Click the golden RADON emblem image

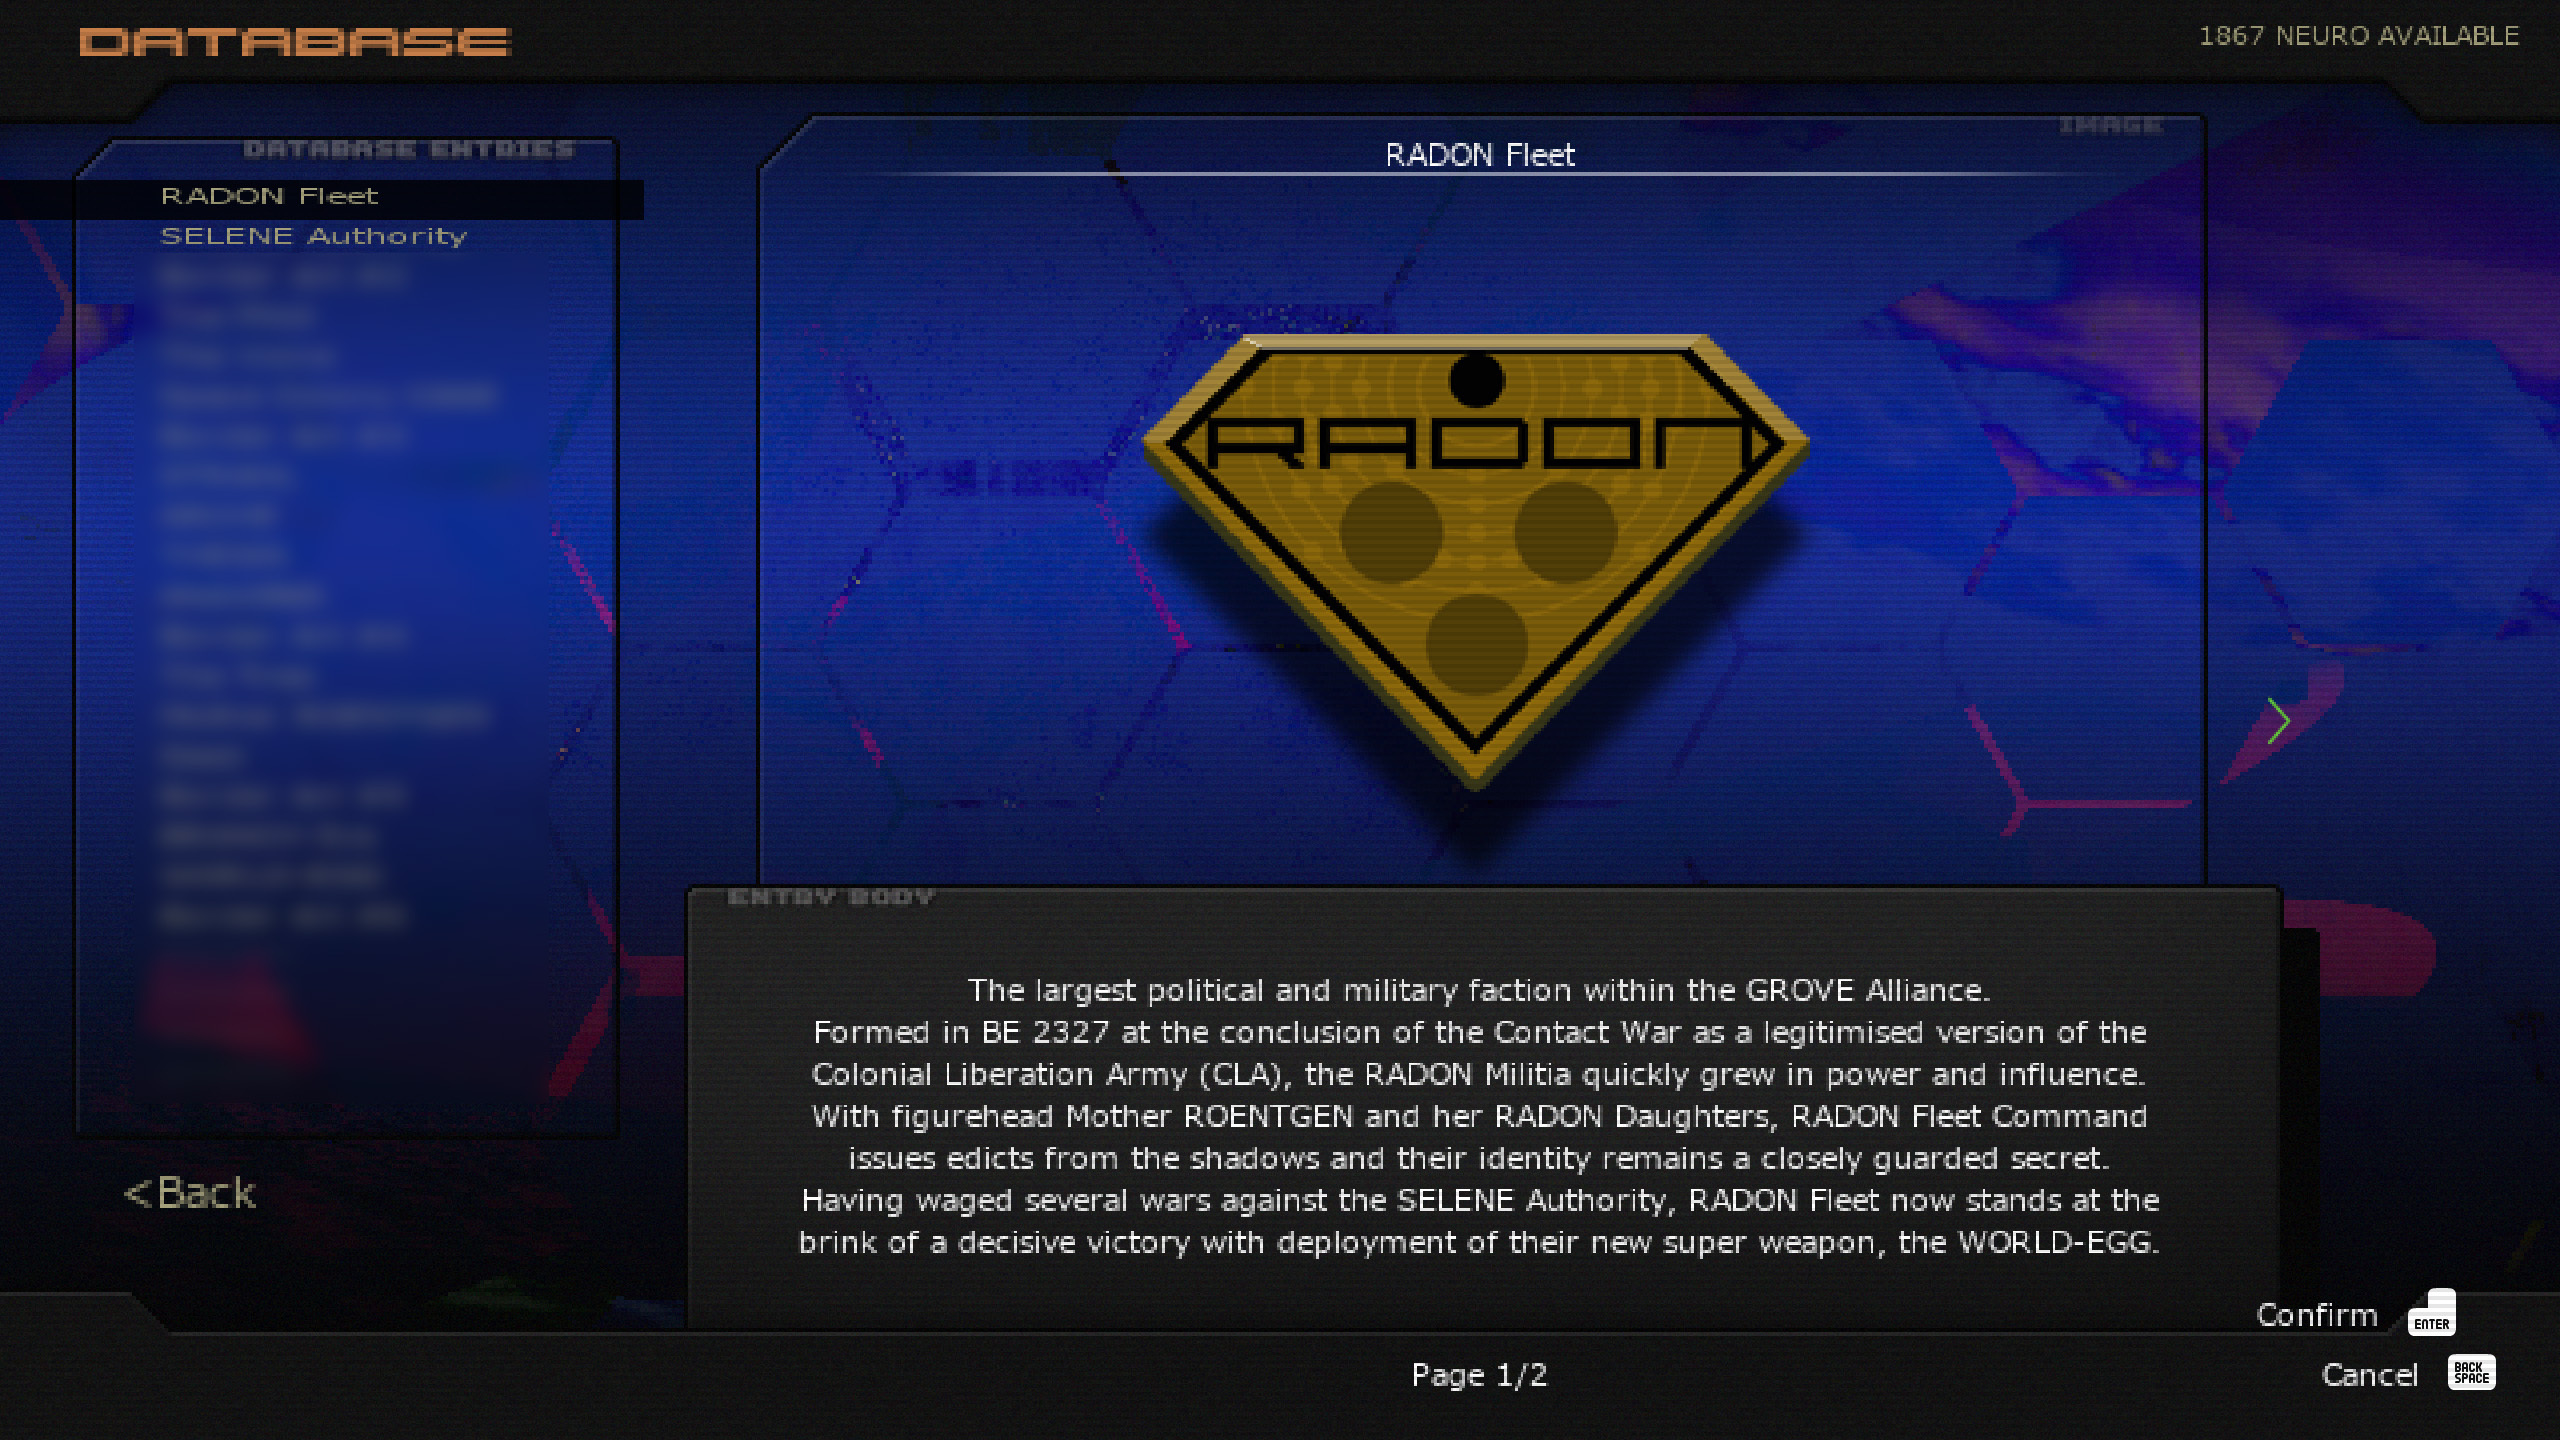1476,560
